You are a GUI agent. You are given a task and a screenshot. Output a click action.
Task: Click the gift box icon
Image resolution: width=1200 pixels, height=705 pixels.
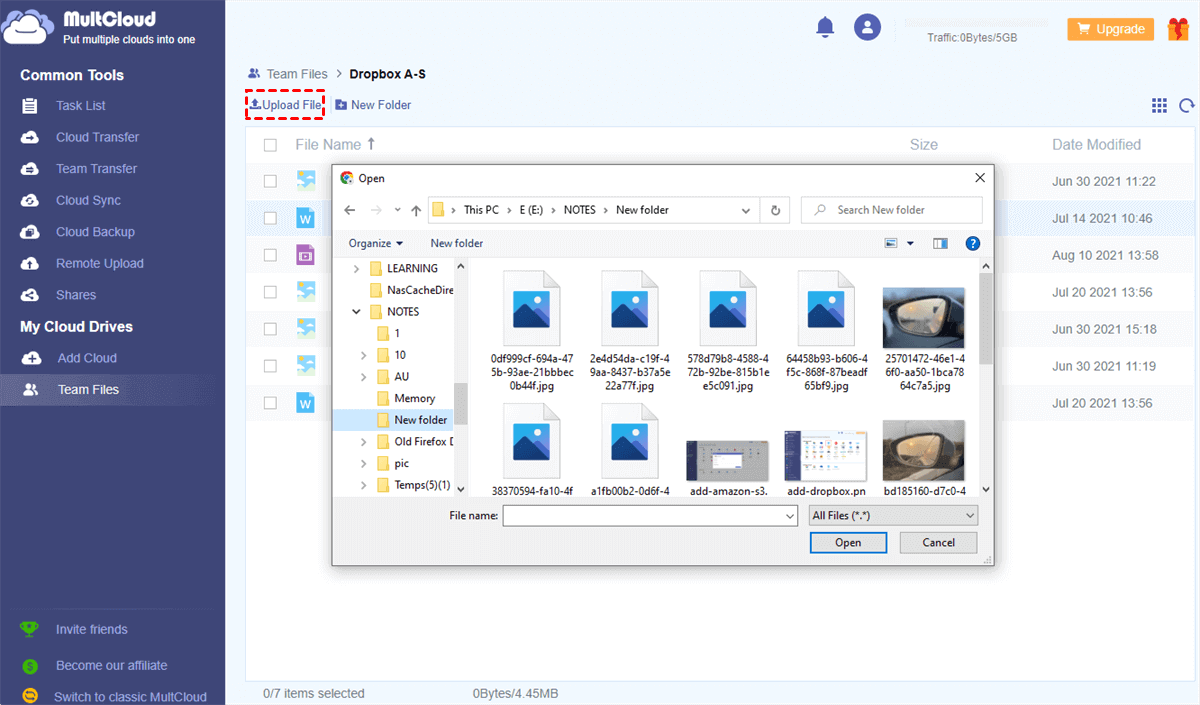click(x=1177, y=29)
